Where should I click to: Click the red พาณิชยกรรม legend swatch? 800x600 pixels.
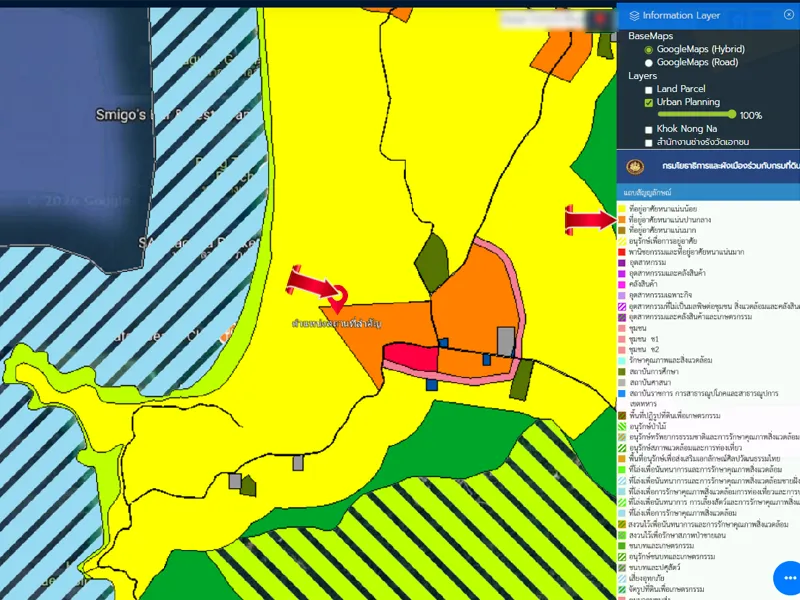(x=622, y=252)
